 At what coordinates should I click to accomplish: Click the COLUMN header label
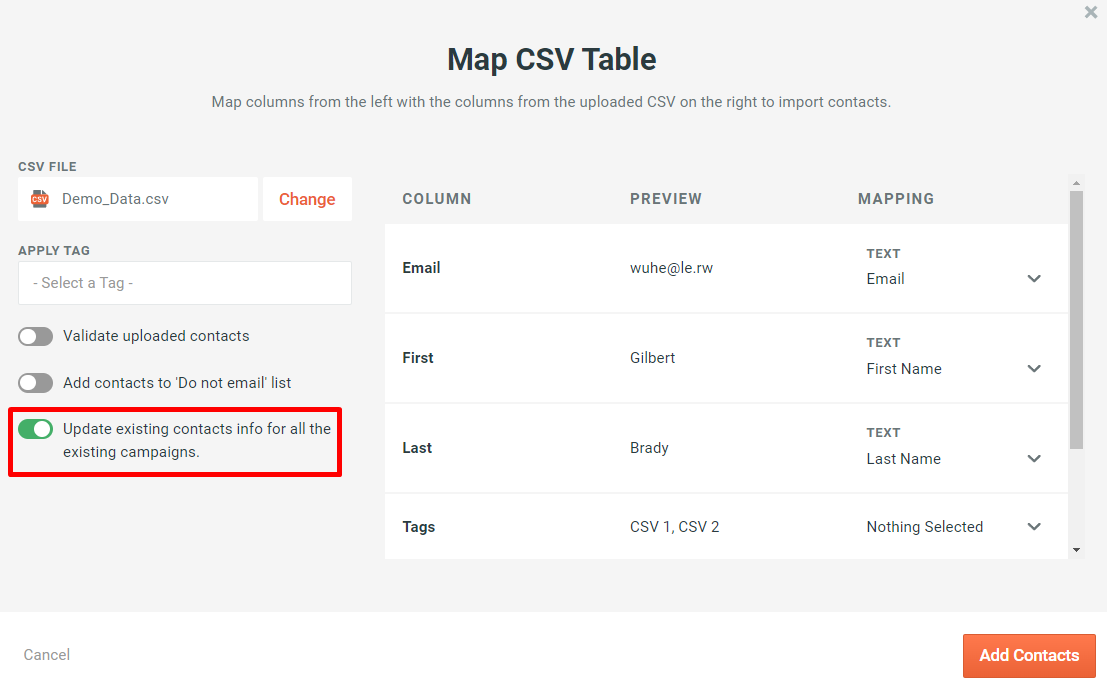click(x=437, y=199)
